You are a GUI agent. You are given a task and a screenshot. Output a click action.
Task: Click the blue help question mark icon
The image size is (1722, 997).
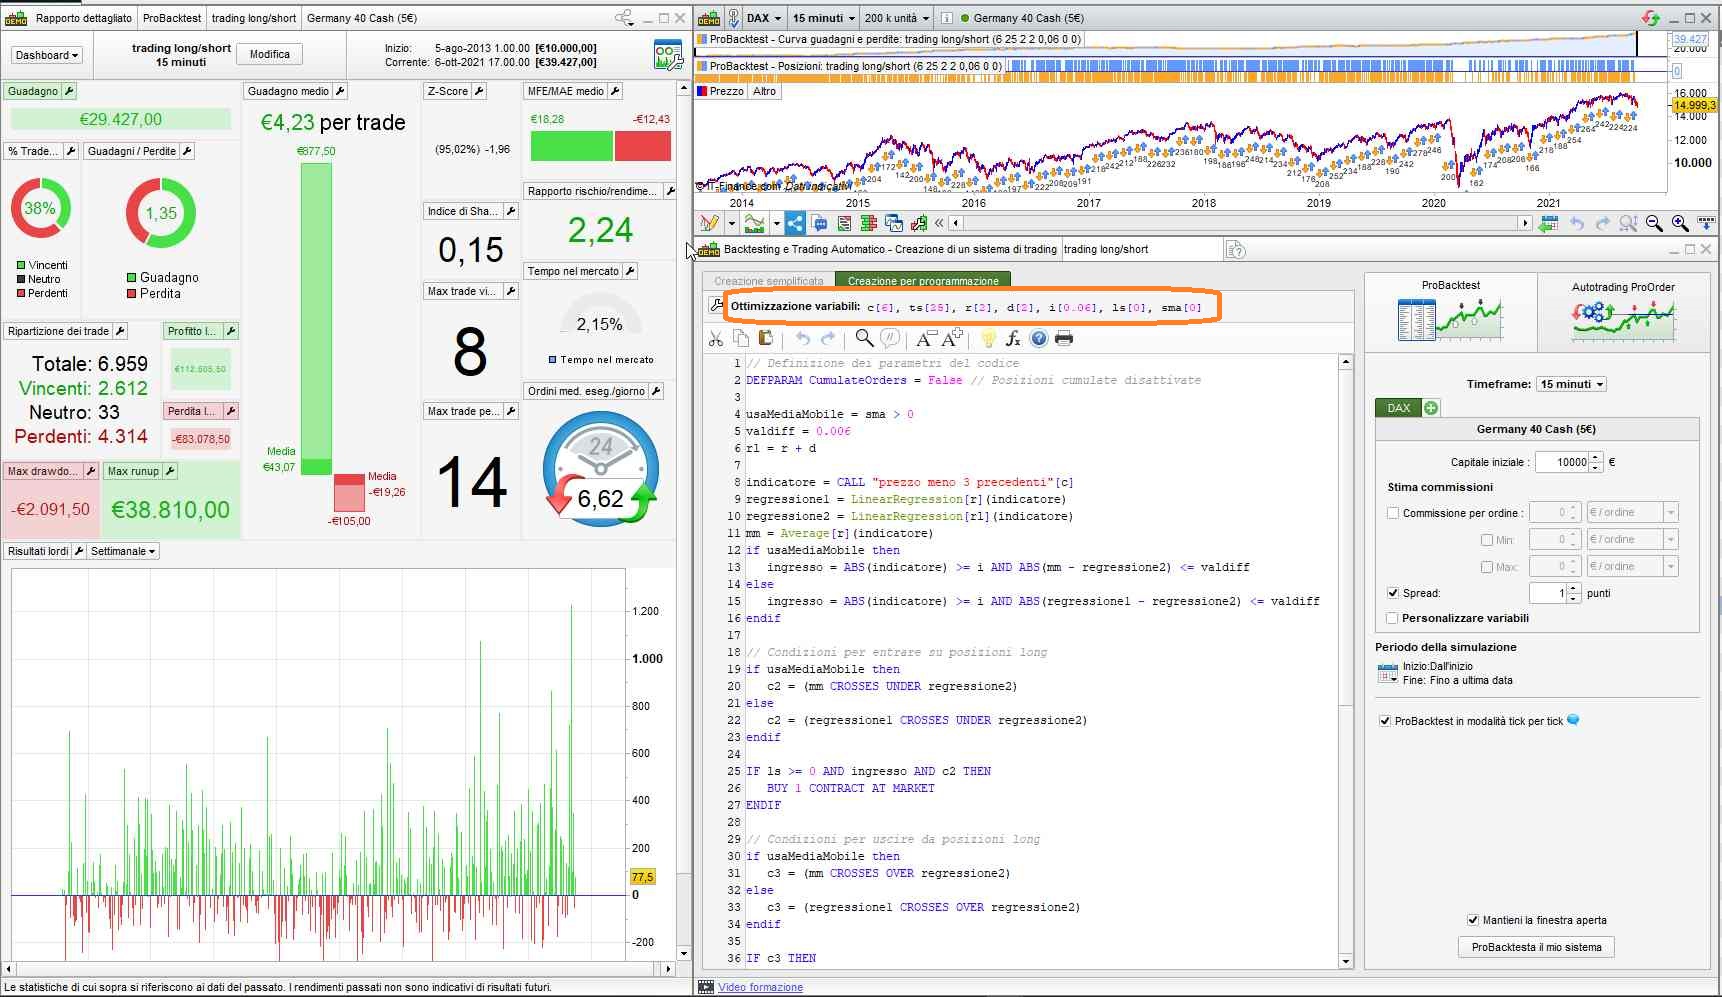coord(1039,339)
